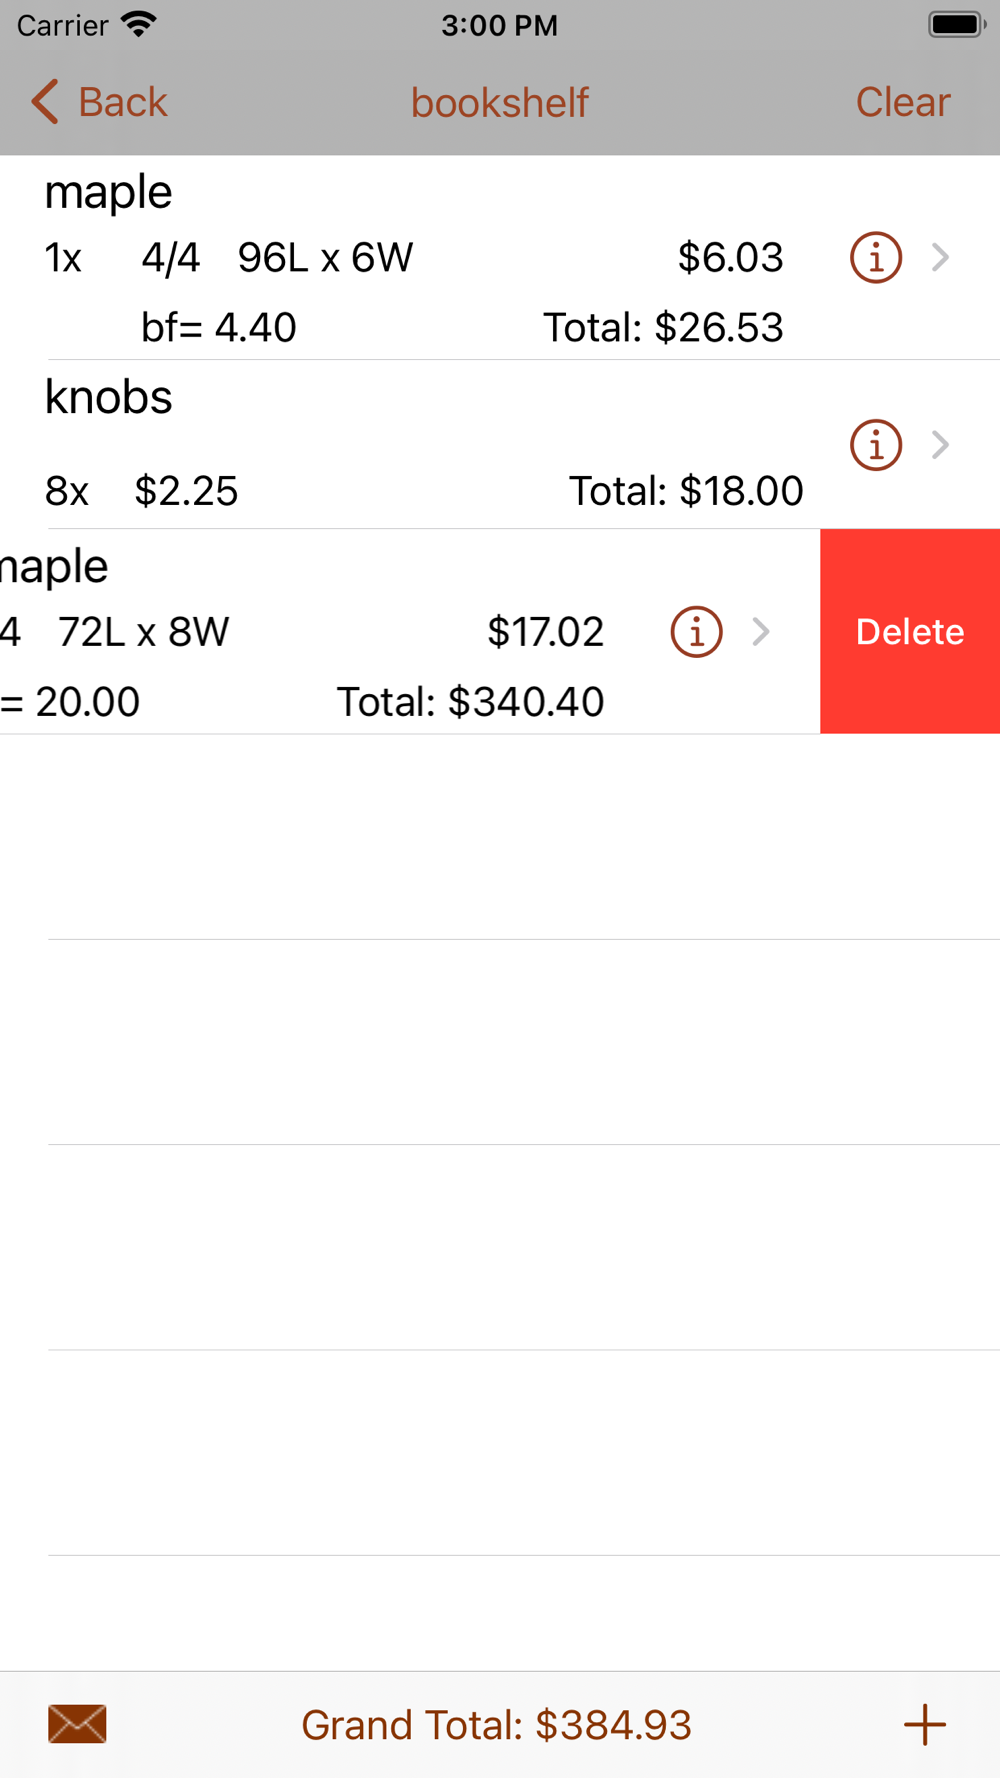Tap the knobs Total: $18.00 text
1000x1778 pixels.
click(685, 491)
